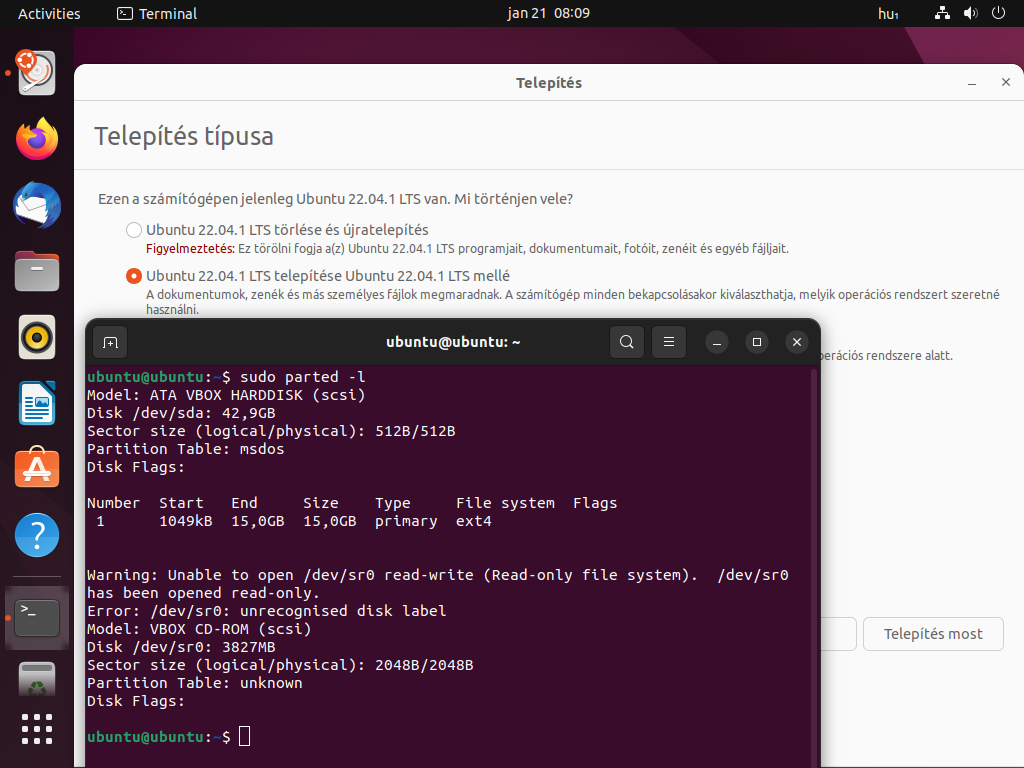Image resolution: width=1024 pixels, height=768 pixels.
Task: Click the terminal prompt cursor at the bottom
Action: pos(244,736)
